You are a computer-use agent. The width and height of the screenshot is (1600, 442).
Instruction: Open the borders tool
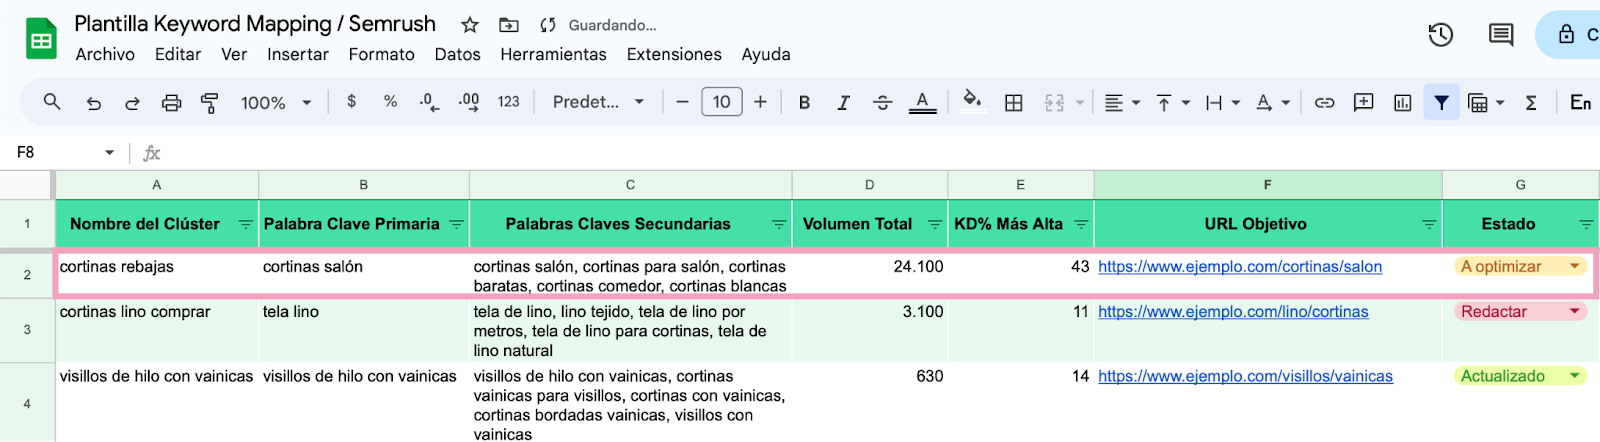(1013, 102)
